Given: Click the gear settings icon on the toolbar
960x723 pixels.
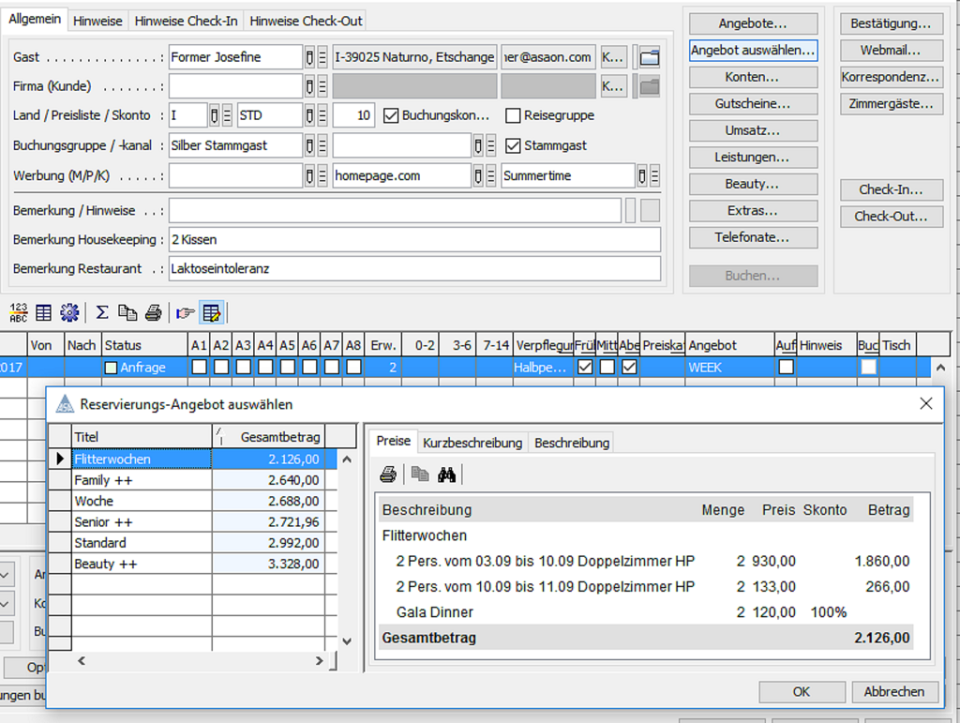Looking at the screenshot, I should [x=68, y=312].
